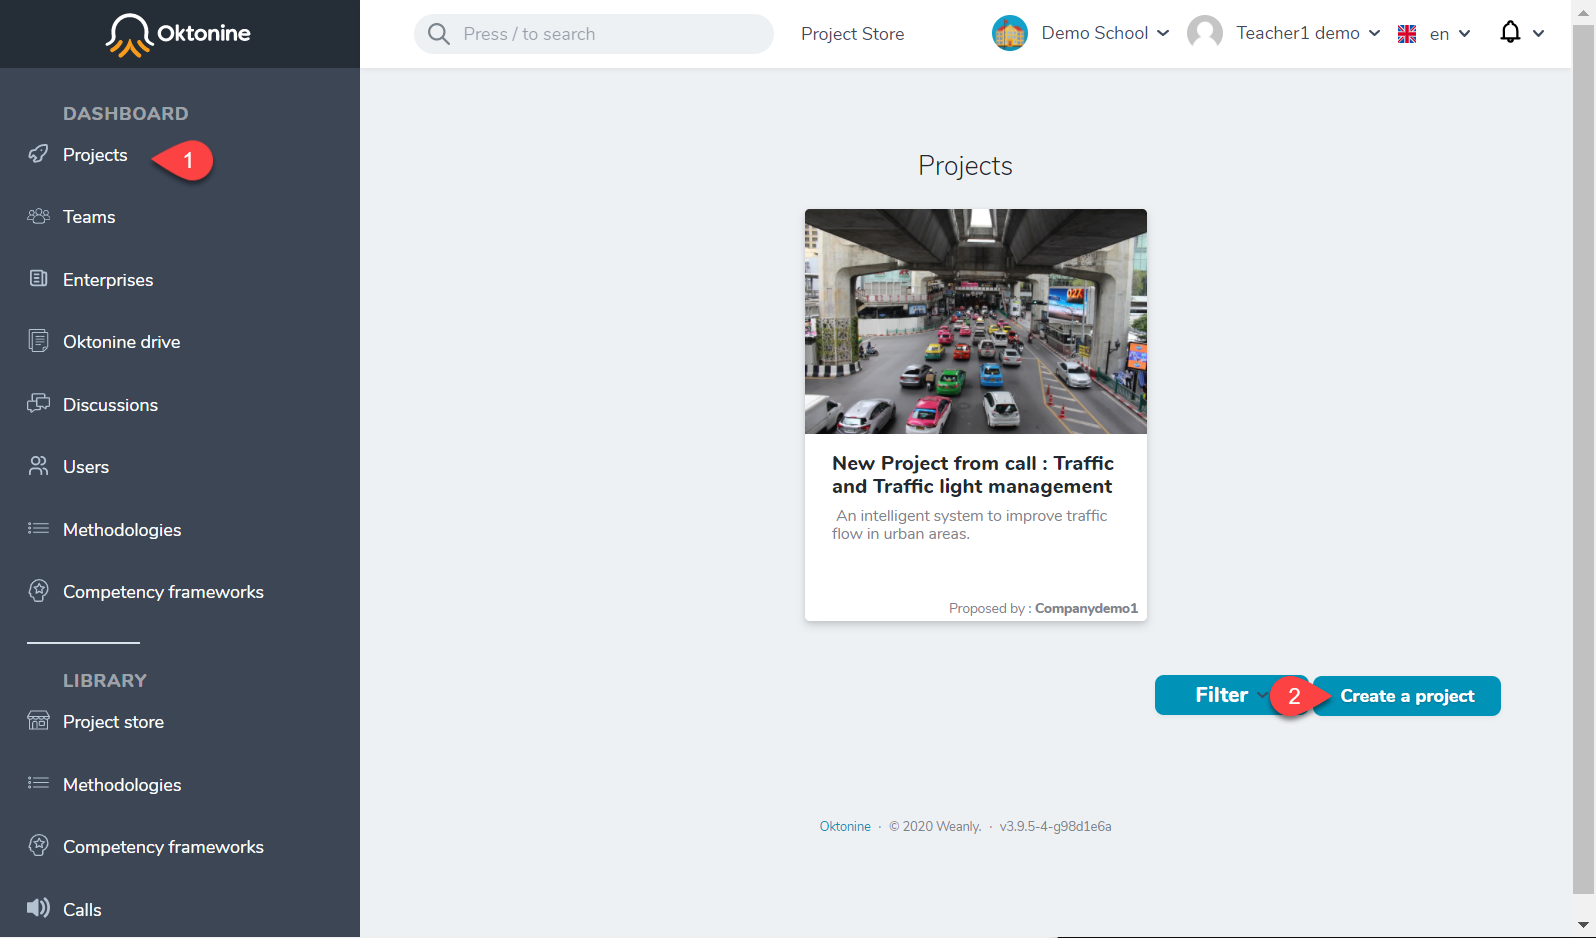The height and width of the screenshot is (938, 1596).
Task: Click the Enterprises icon in sidebar
Action: click(38, 279)
